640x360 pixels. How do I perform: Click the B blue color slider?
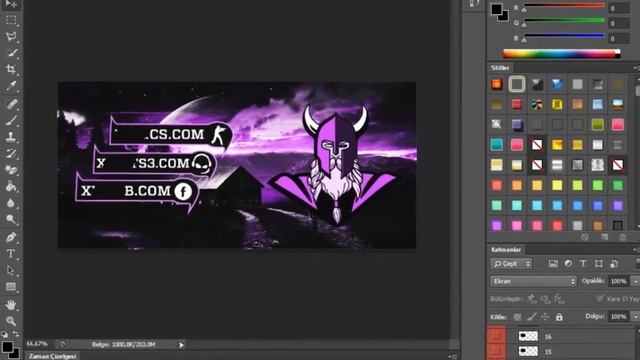(x=564, y=36)
